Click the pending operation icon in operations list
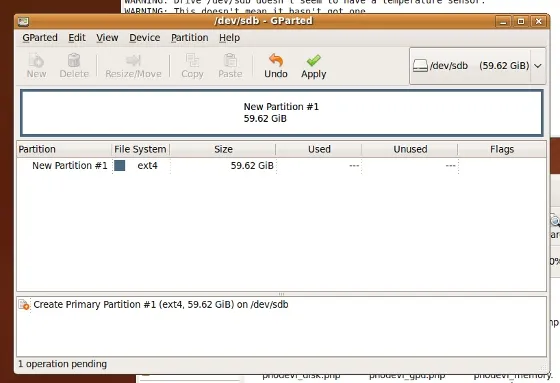This screenshot has height=383, width=560. [24, 305]
